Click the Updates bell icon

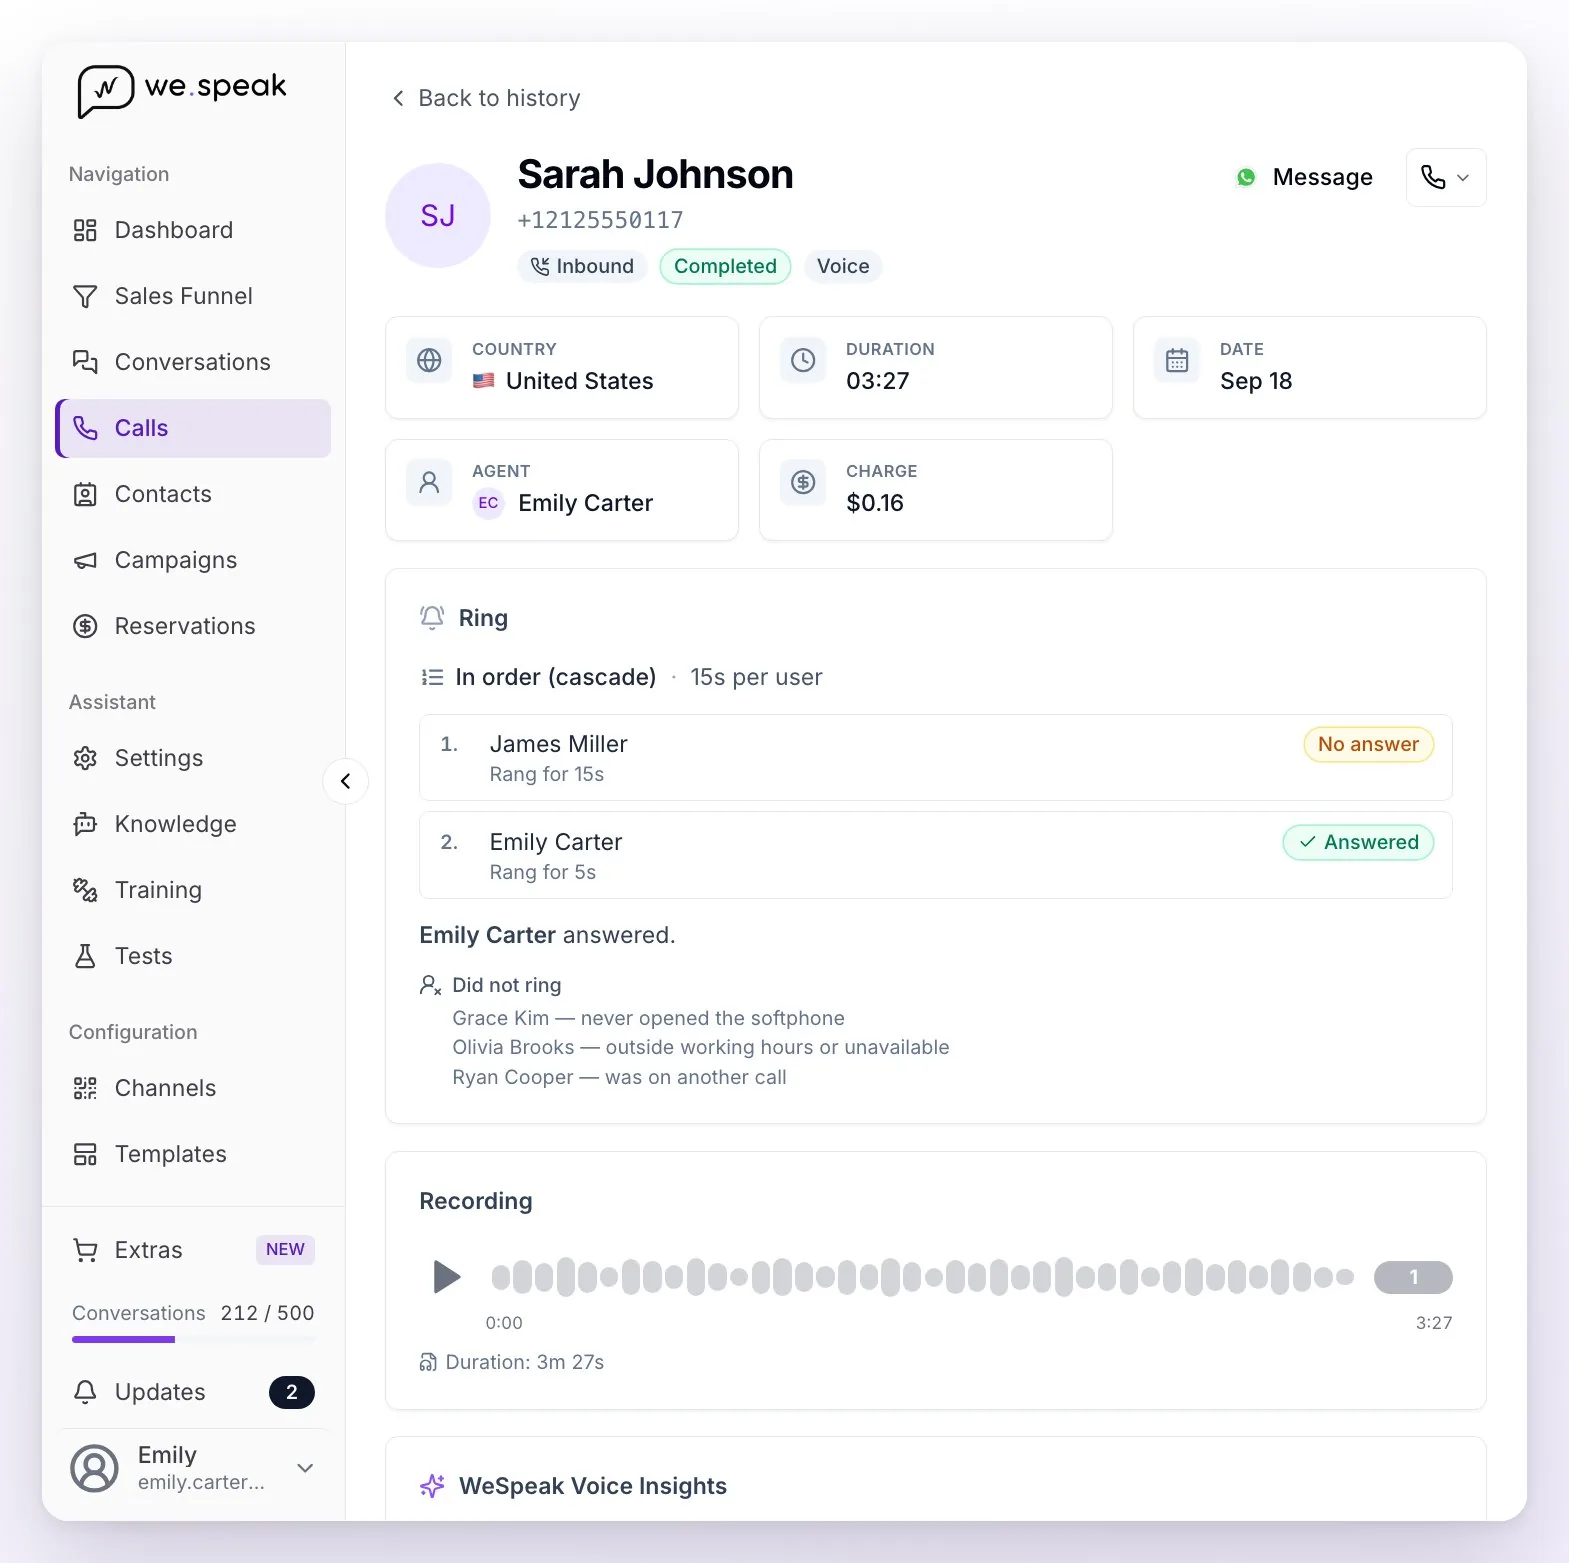85,1392
